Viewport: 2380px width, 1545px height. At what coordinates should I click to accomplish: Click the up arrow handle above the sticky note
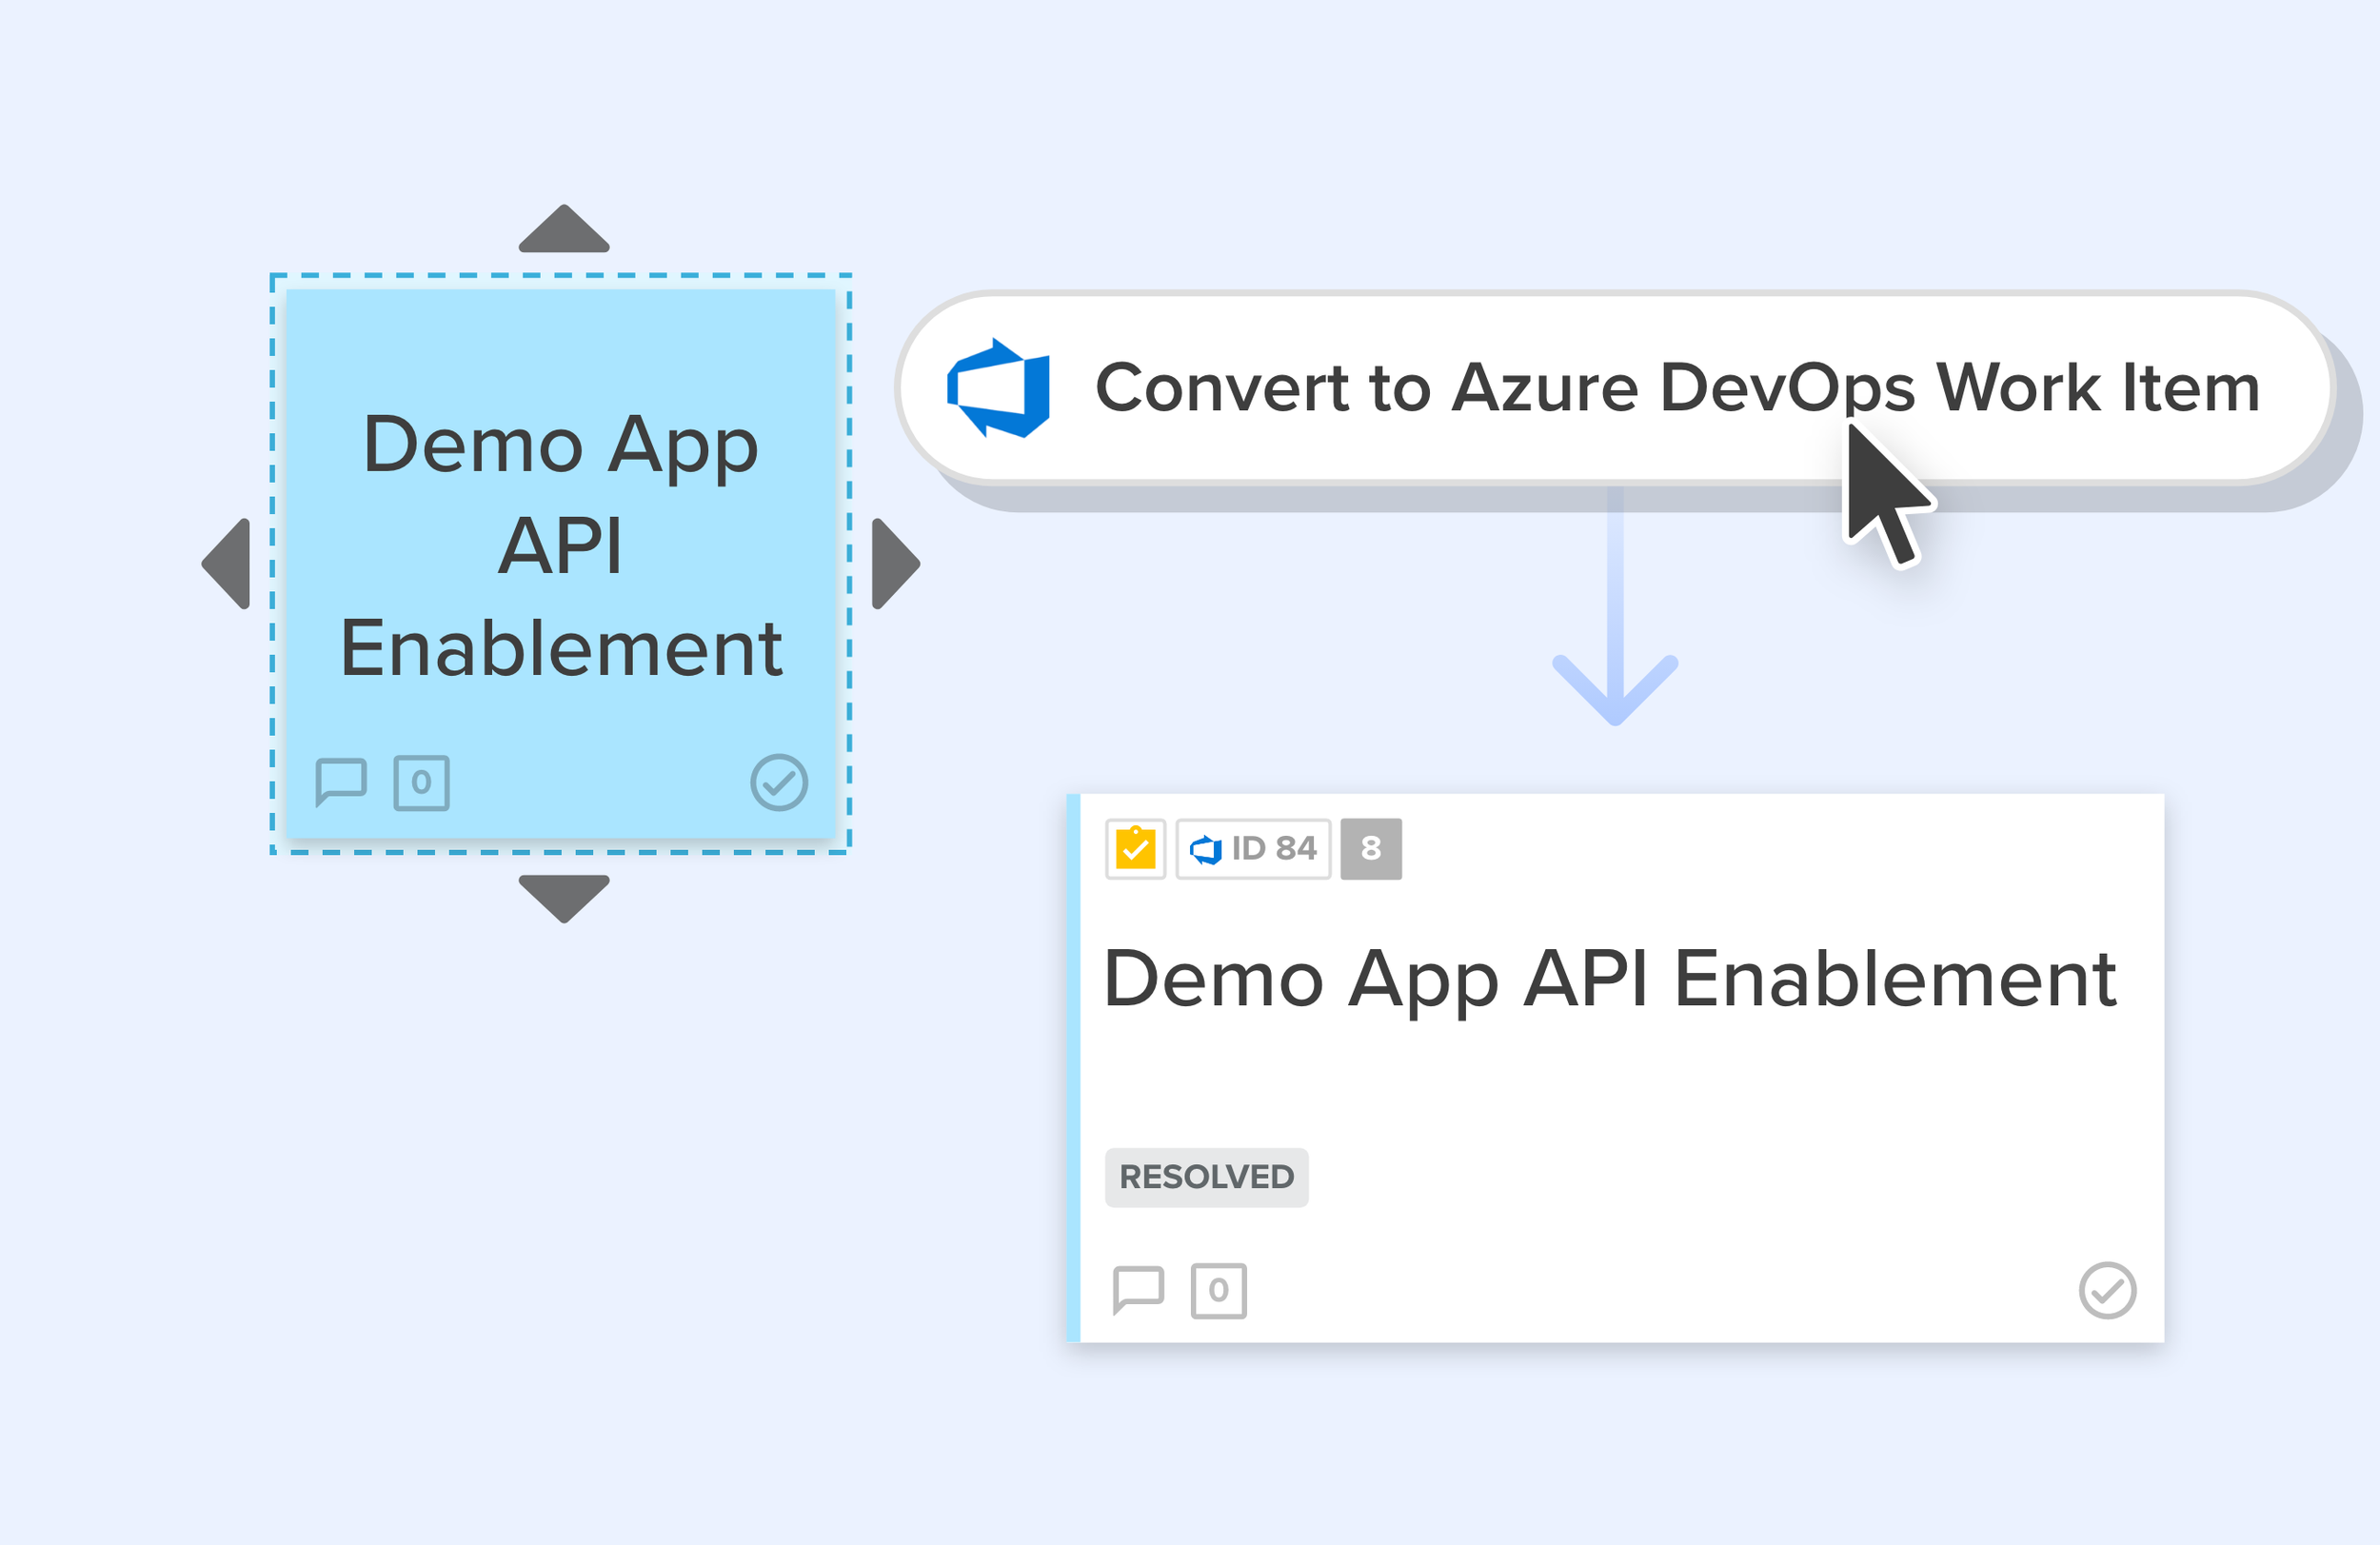(564, 229)
